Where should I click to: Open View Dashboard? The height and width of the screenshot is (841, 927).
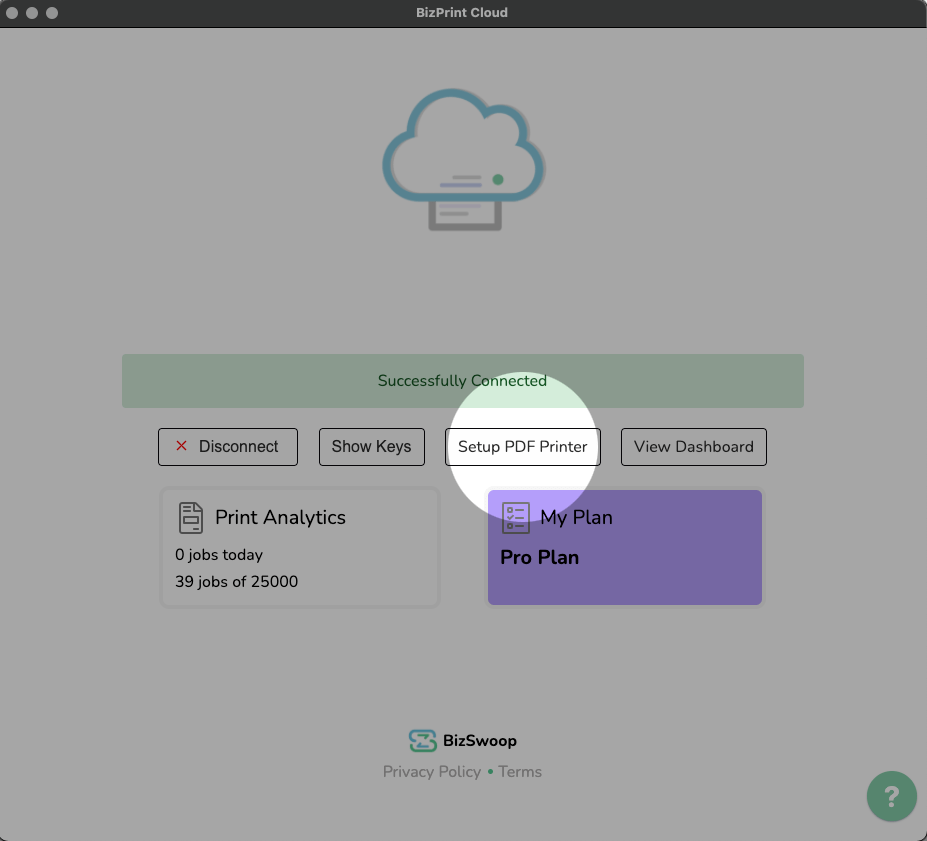pos(693,447)
